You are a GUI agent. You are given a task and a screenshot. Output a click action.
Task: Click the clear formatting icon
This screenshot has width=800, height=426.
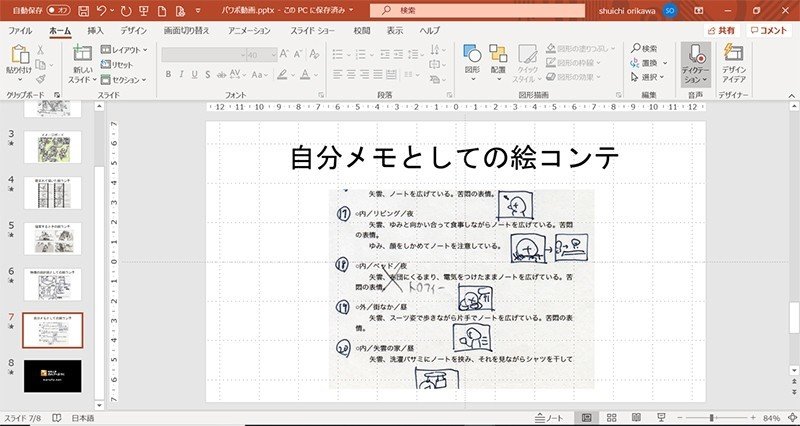(314, 54)
